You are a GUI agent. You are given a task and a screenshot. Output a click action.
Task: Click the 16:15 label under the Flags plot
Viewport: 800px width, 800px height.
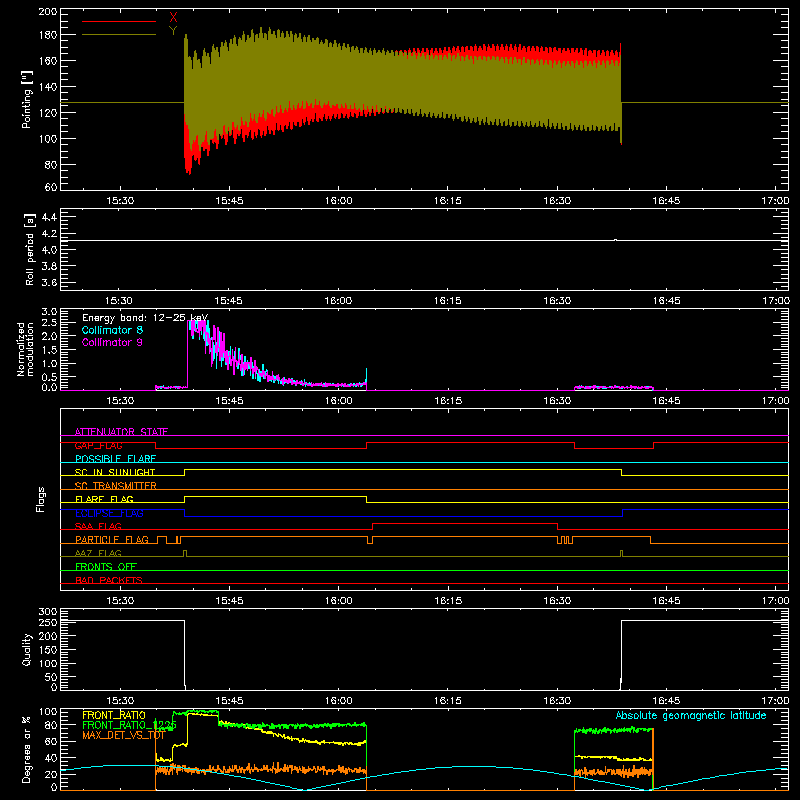(x=447, y=601)
